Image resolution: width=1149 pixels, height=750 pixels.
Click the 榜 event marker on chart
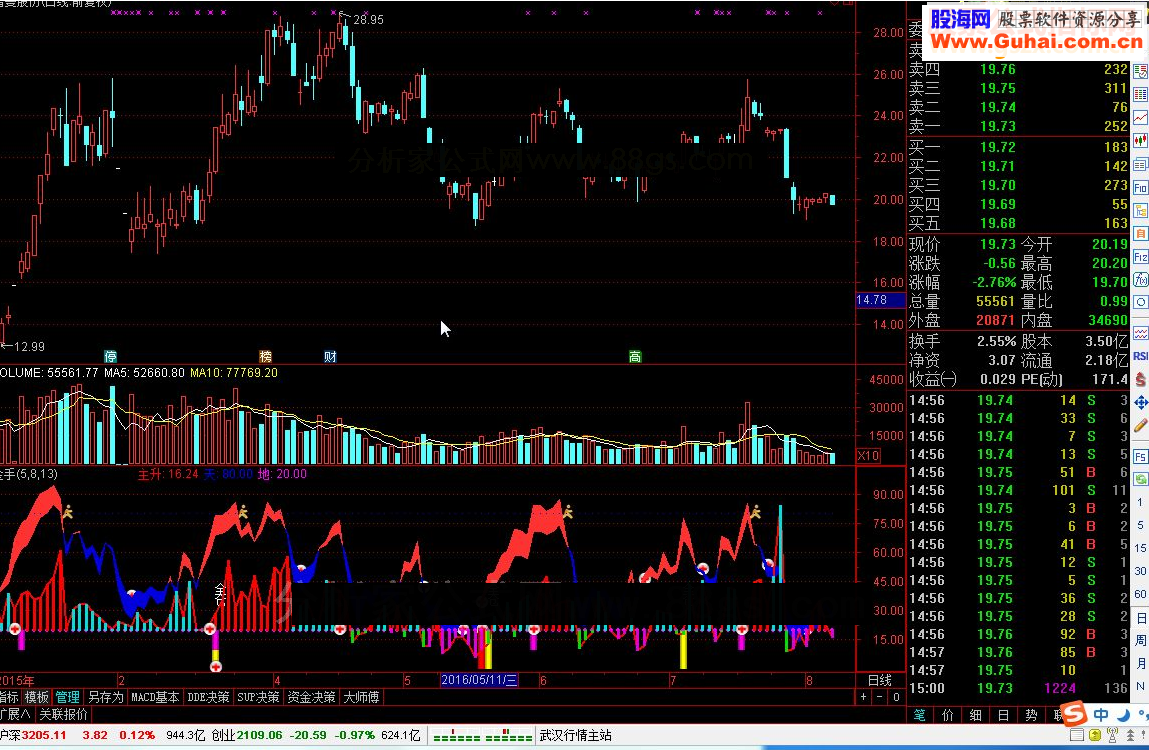pyautogui.click(x=265, y=356)
